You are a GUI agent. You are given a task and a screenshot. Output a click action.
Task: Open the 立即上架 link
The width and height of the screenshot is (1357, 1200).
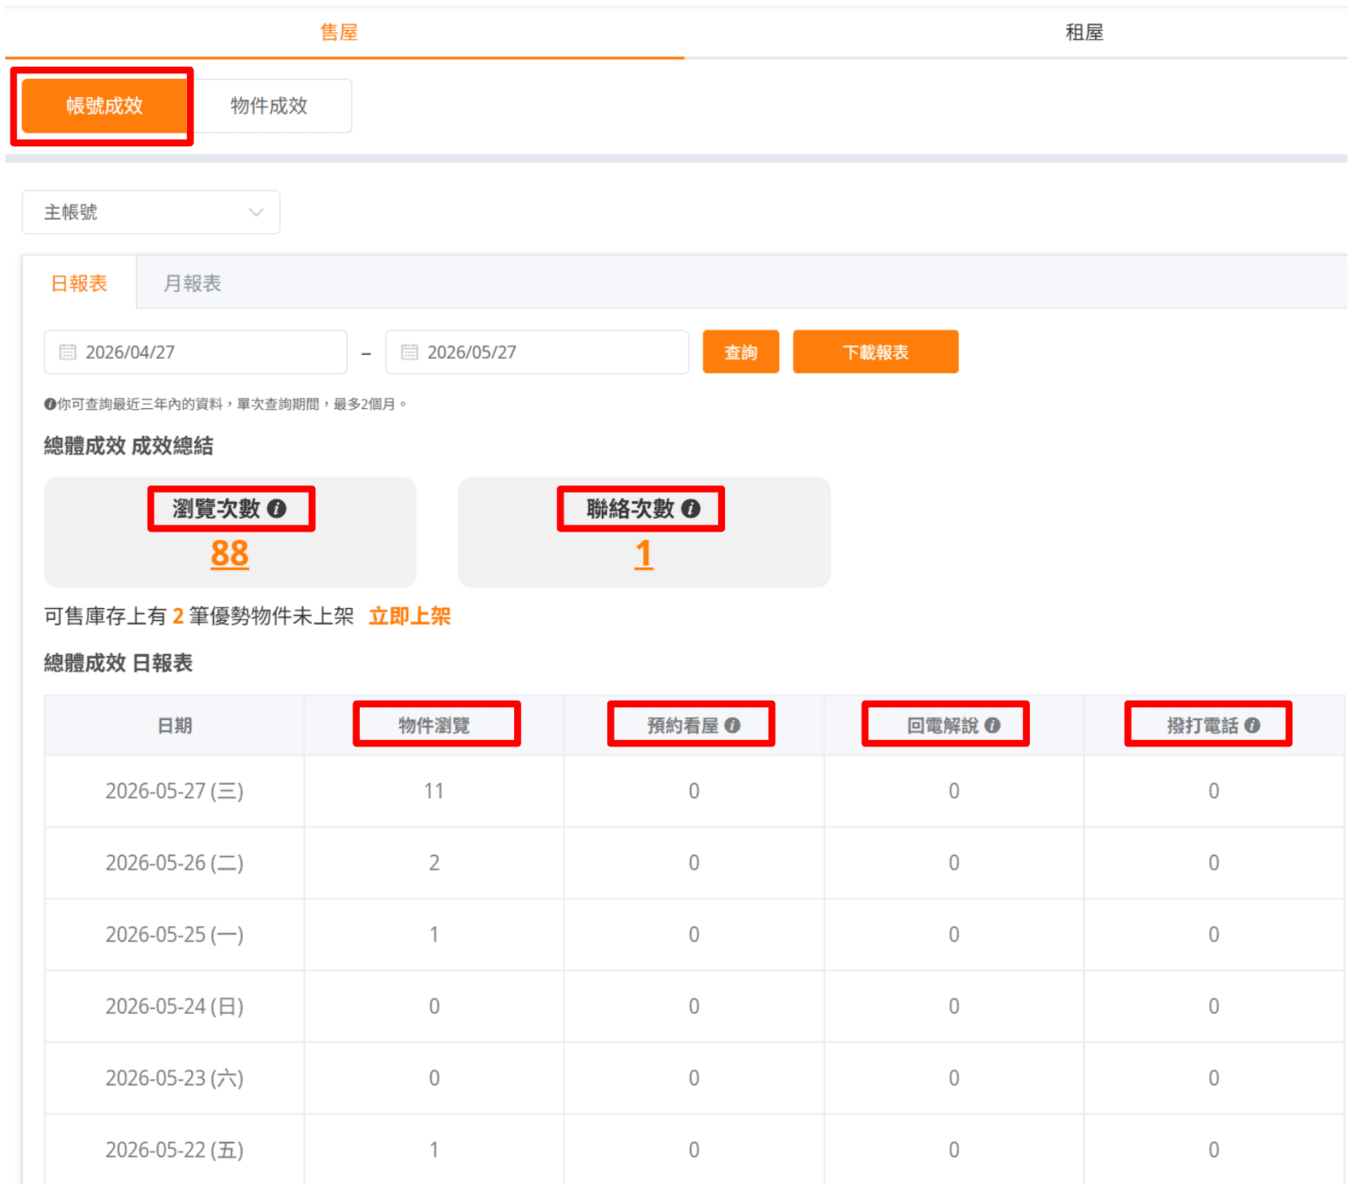410,616
